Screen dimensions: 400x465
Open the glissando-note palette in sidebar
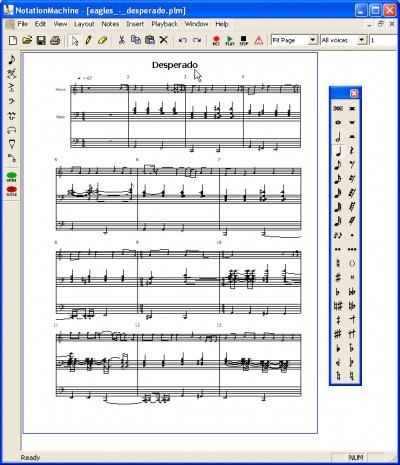[x=12, y=158]
